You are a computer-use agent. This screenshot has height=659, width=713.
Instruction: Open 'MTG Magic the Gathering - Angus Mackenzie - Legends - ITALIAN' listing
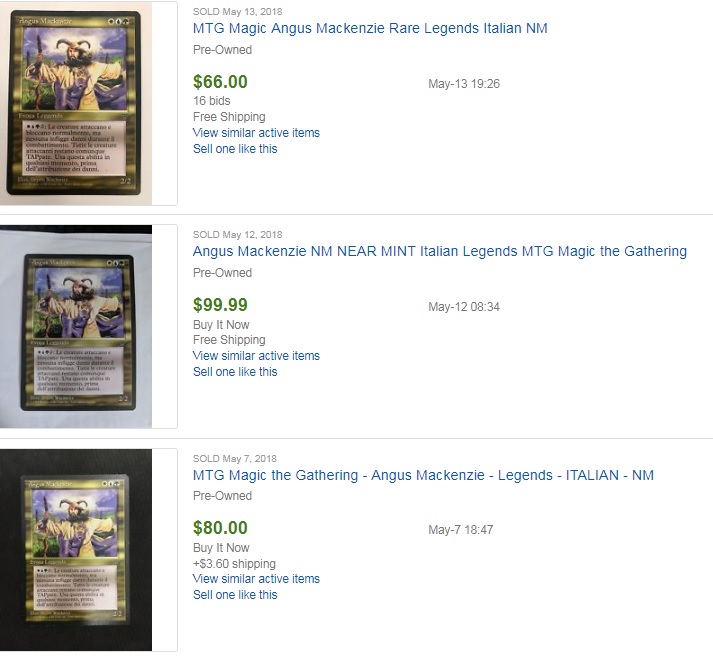[x=423, y=475]
